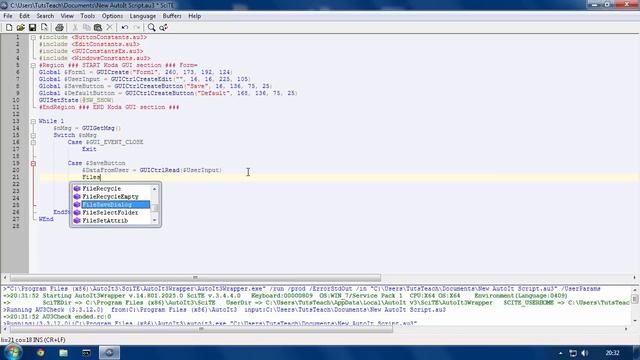
Task: Click the volume speaker tray icon
Action: coord(584,353)
